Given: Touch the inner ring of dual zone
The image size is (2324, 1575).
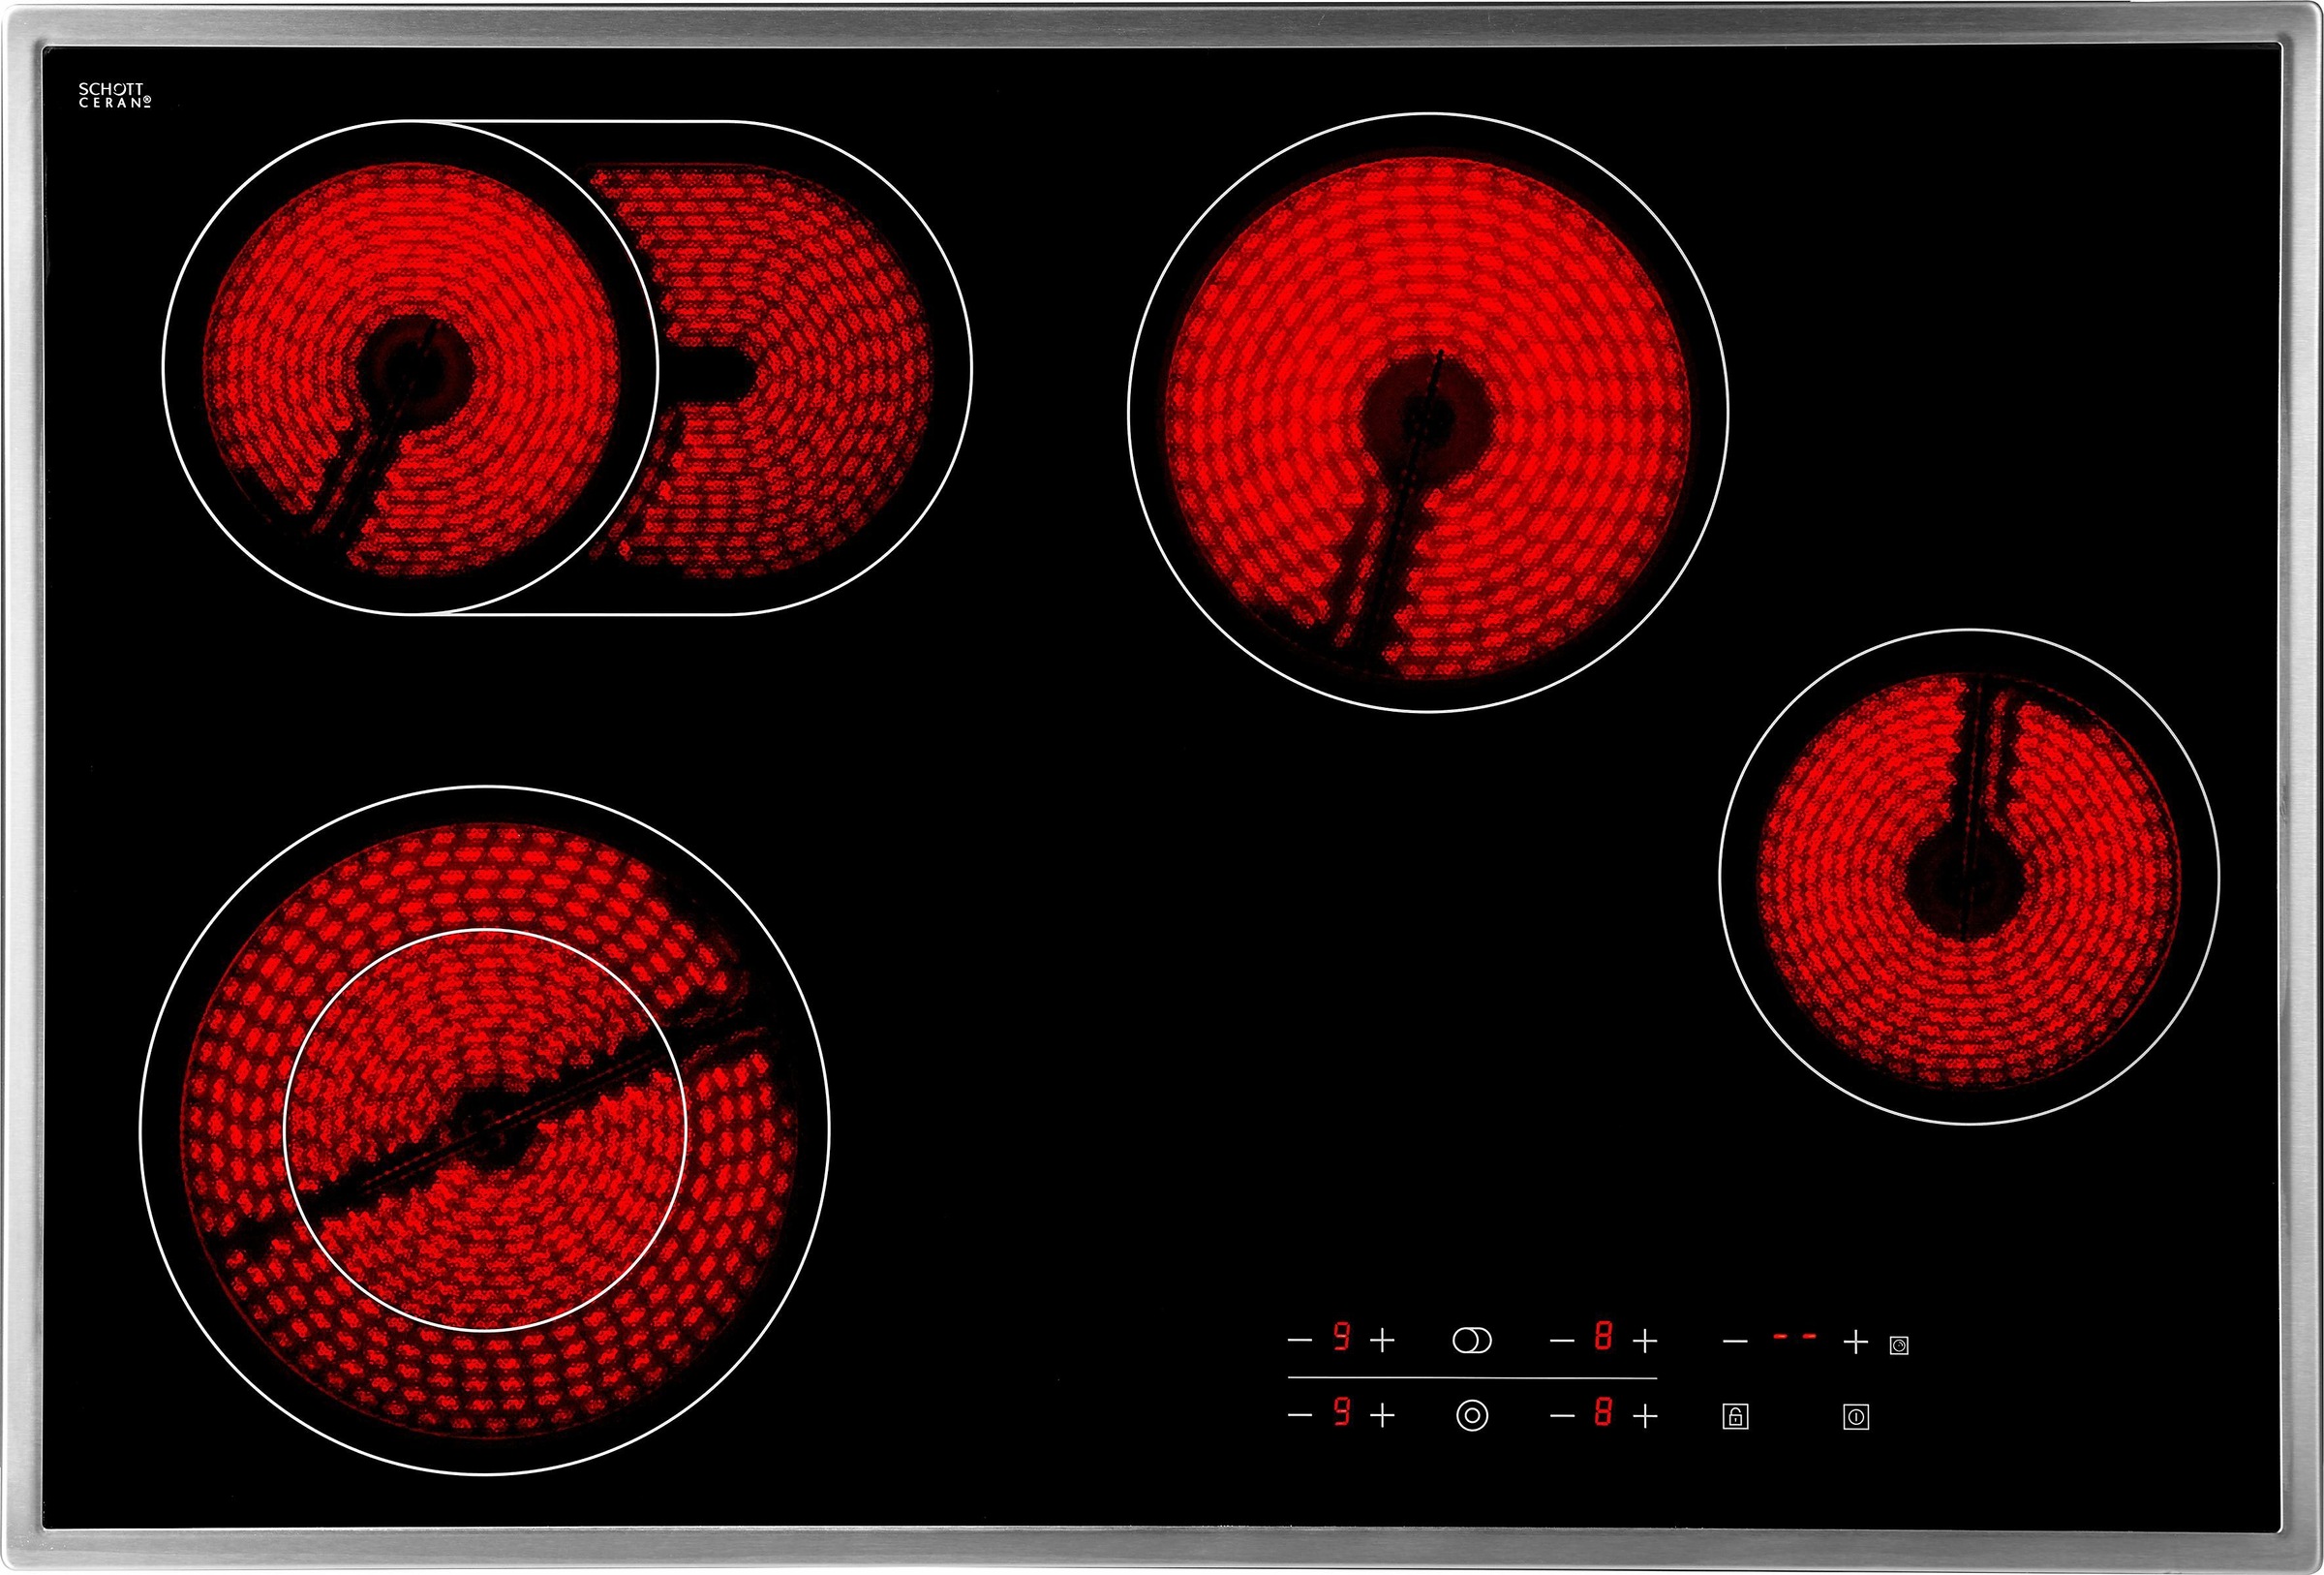Looking at the screenshot, I should tap(486, 1130).
